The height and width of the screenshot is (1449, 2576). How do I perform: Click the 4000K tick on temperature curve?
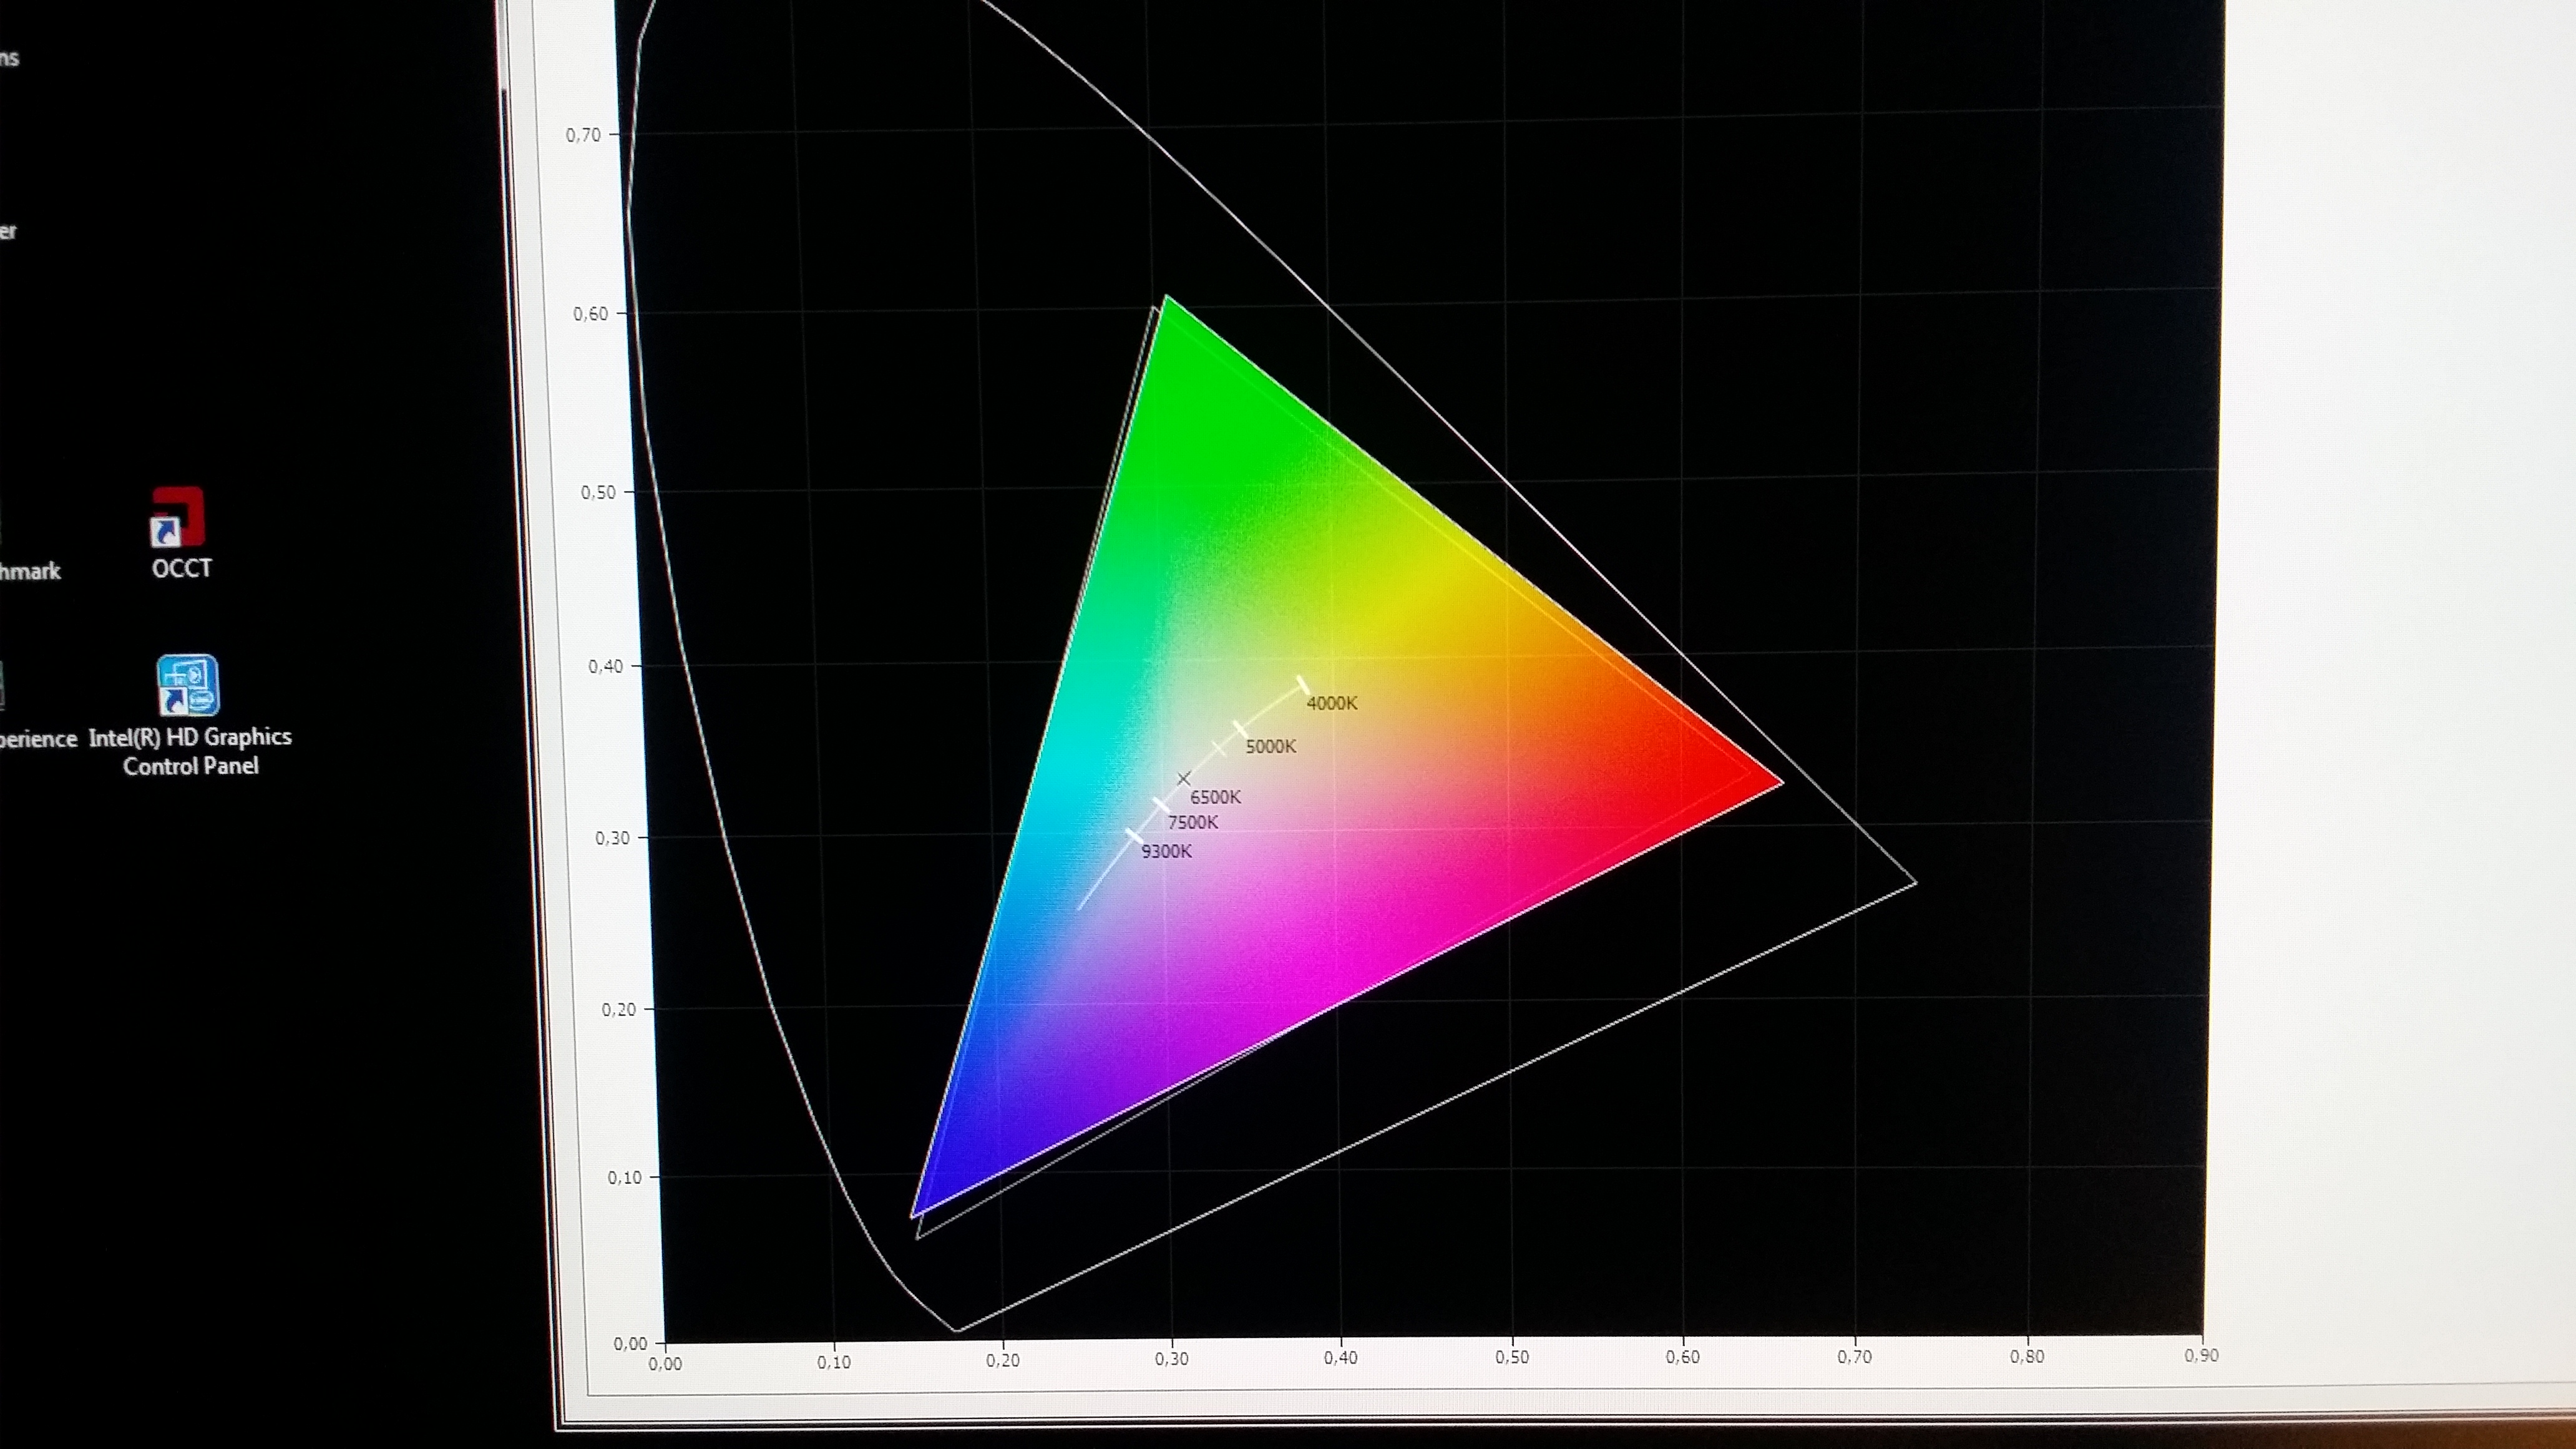click(1302, 684)
